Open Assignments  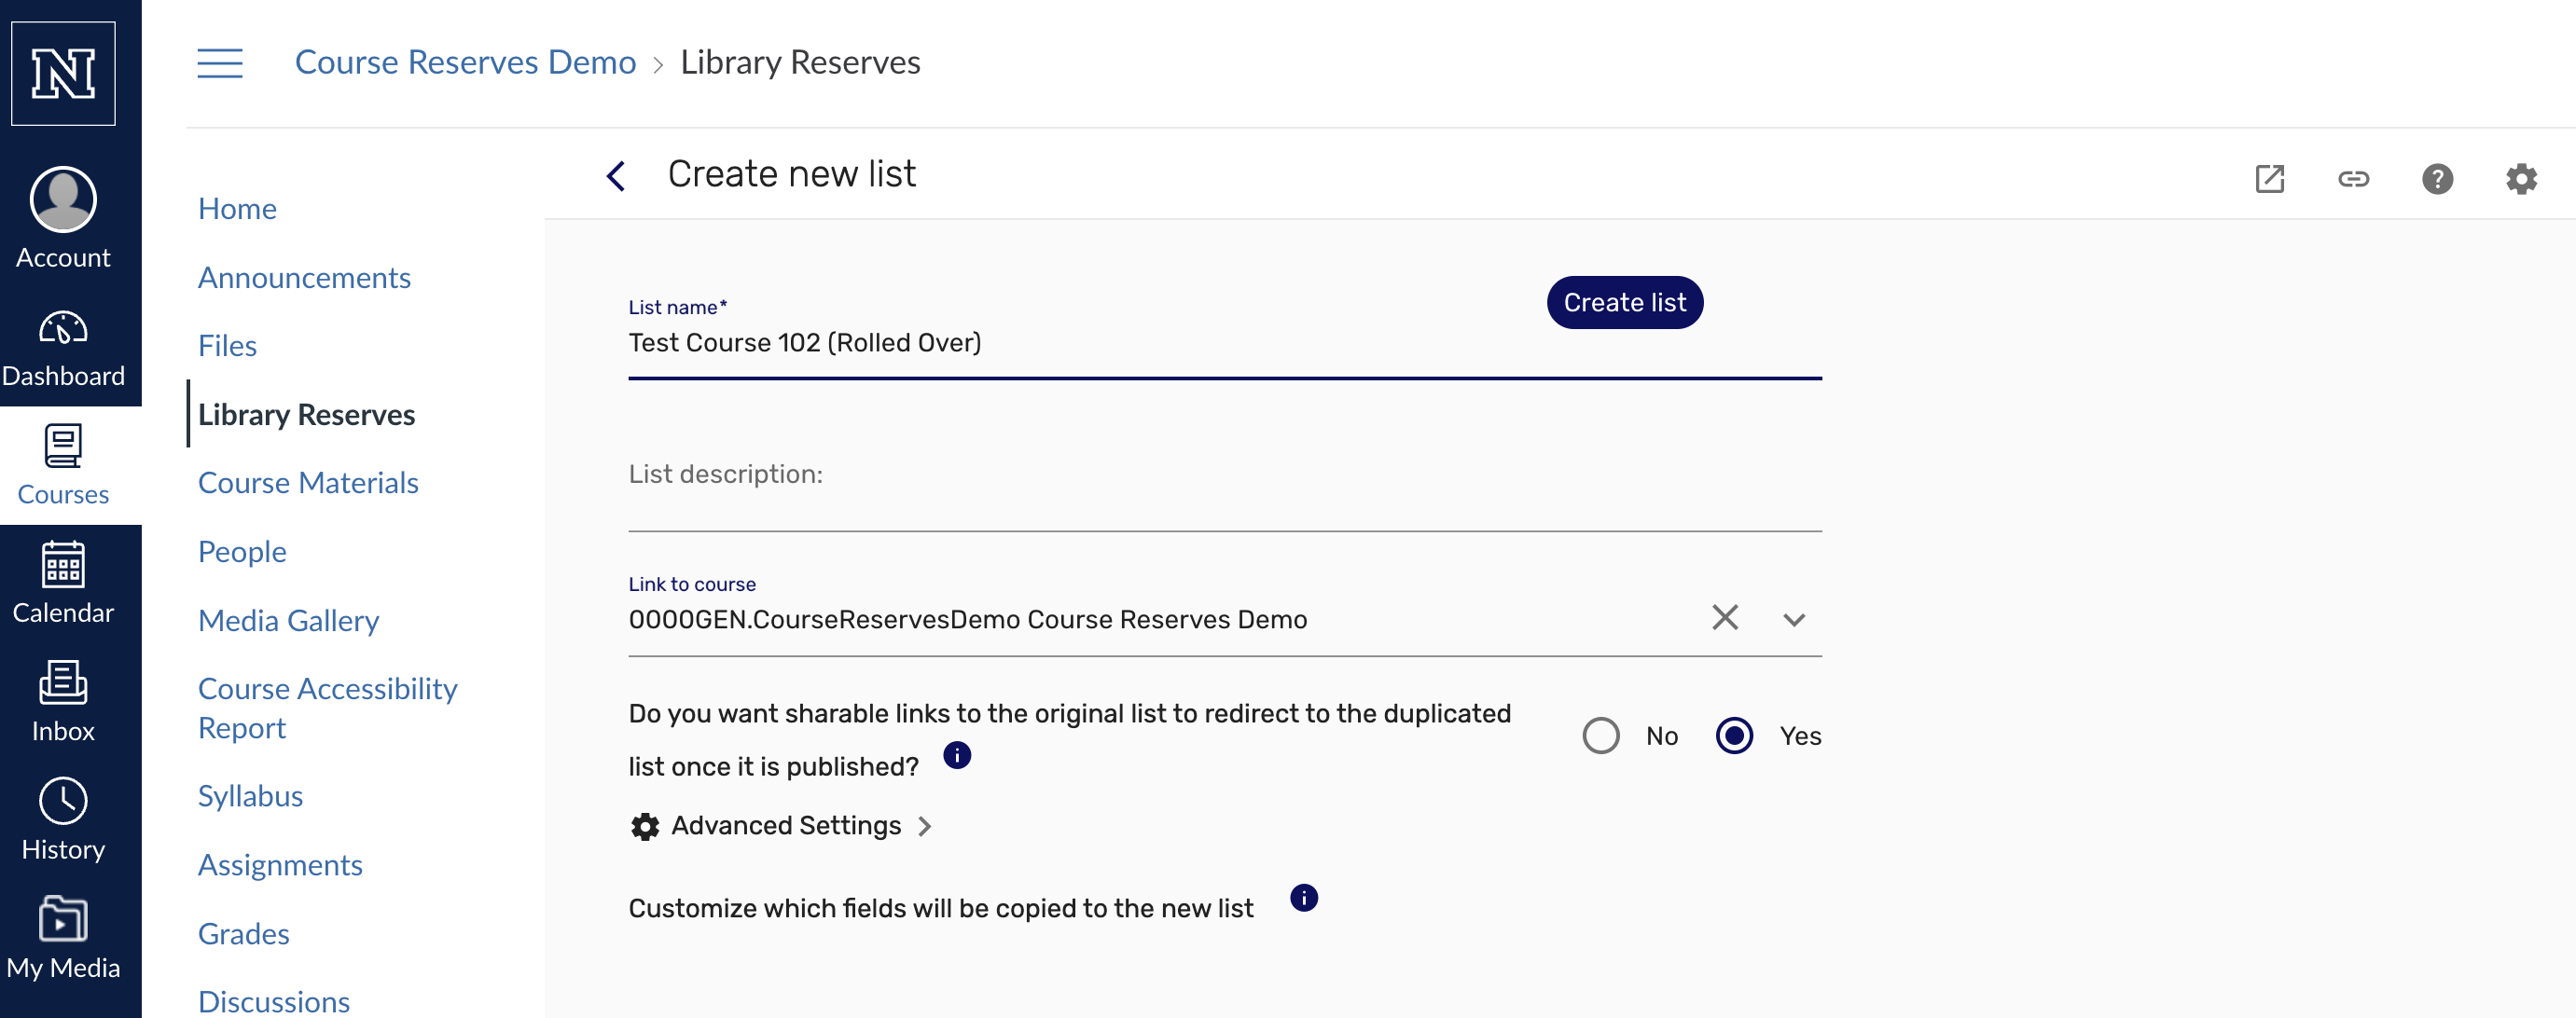[280, 864]
